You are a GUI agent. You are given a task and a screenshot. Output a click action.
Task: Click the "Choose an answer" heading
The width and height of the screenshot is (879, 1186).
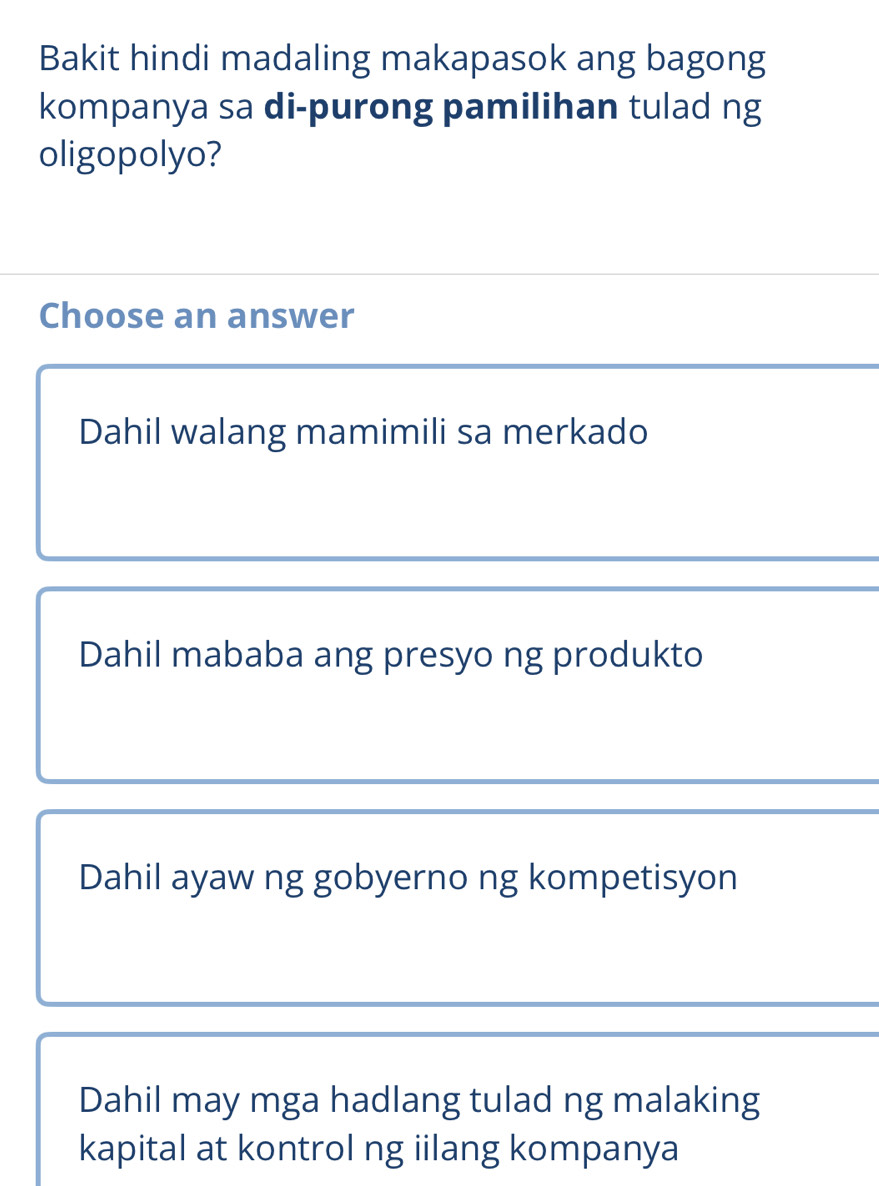click(196, 315)
